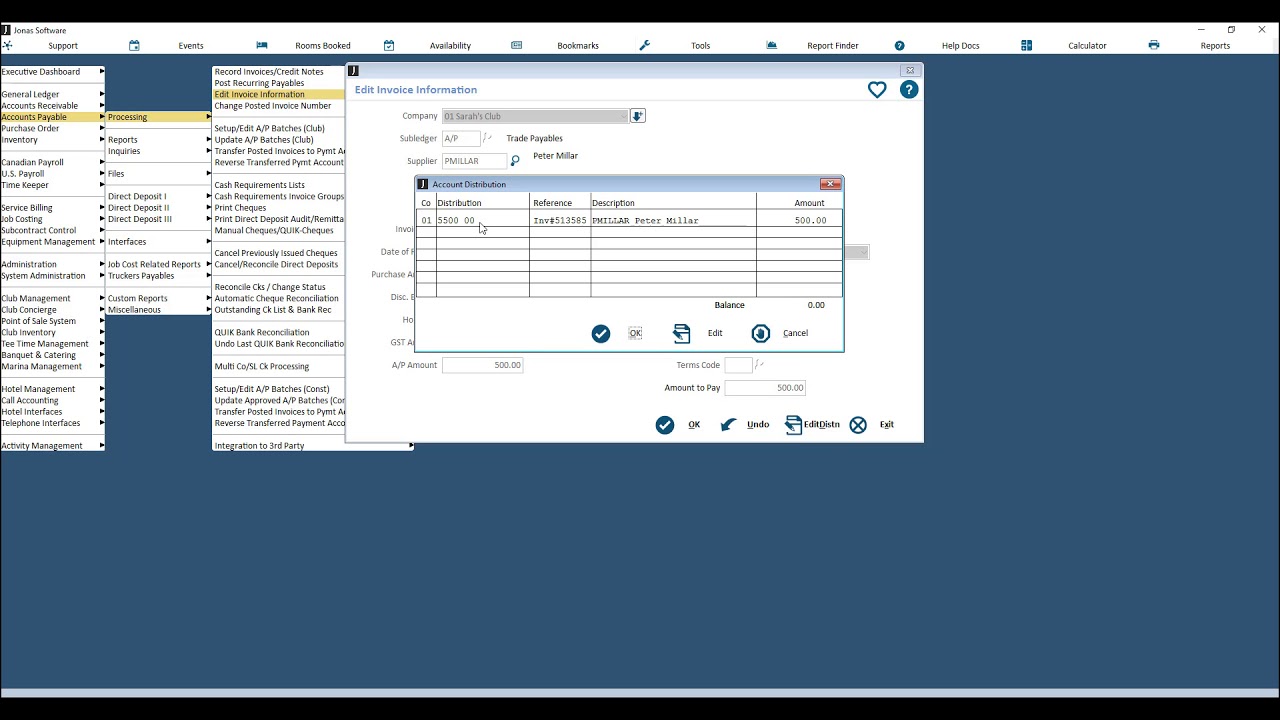Open the Events calendar icon
Screen dimensions: 1280x720
point(134,45)
